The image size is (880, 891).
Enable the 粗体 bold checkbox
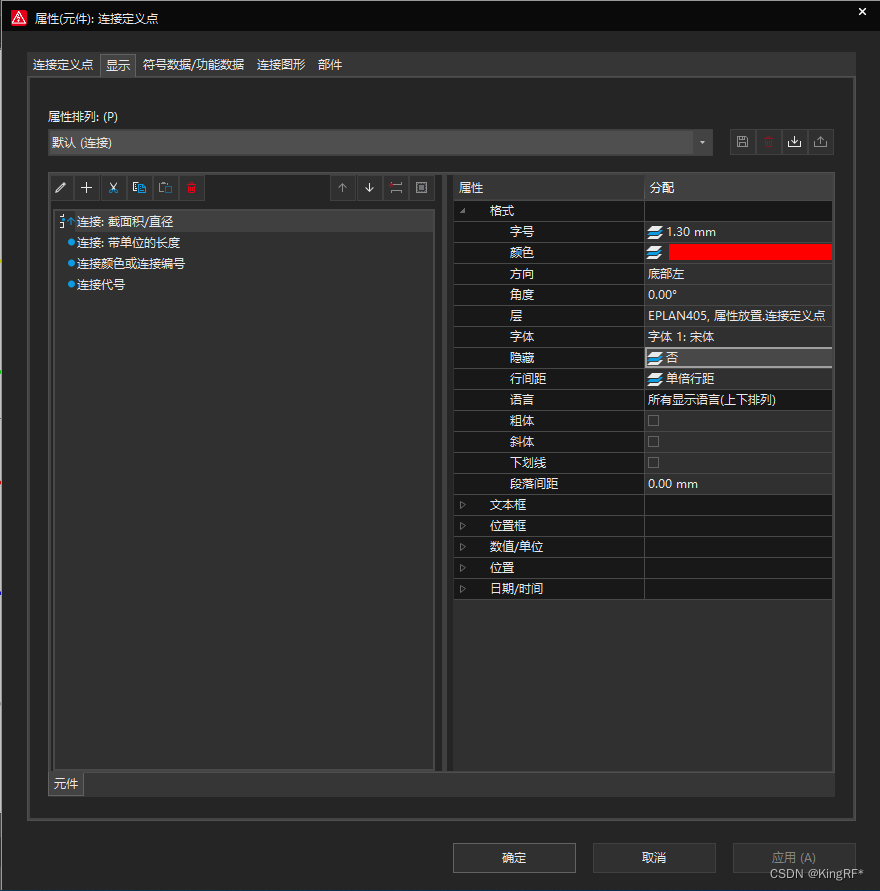tap(653, 420)
